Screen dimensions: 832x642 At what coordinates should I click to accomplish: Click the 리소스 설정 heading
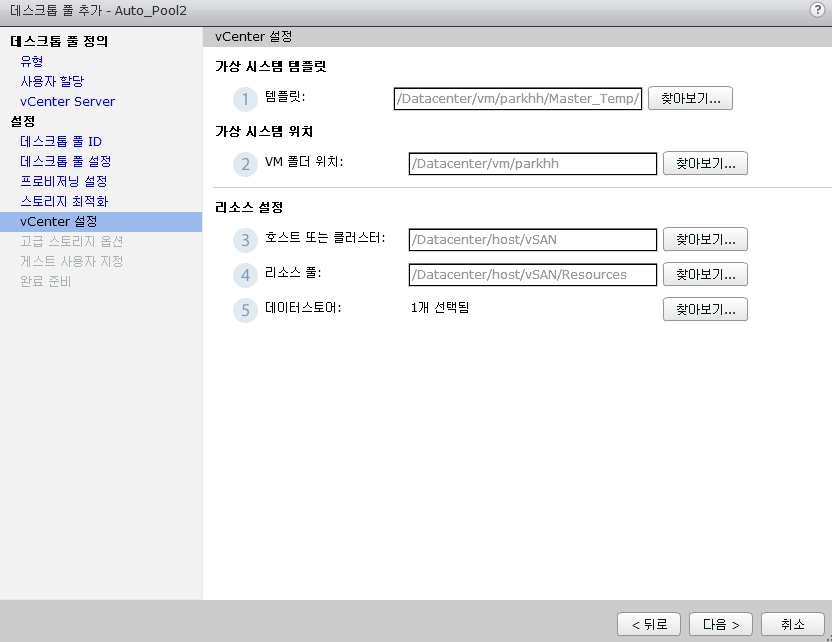point(249,207)
